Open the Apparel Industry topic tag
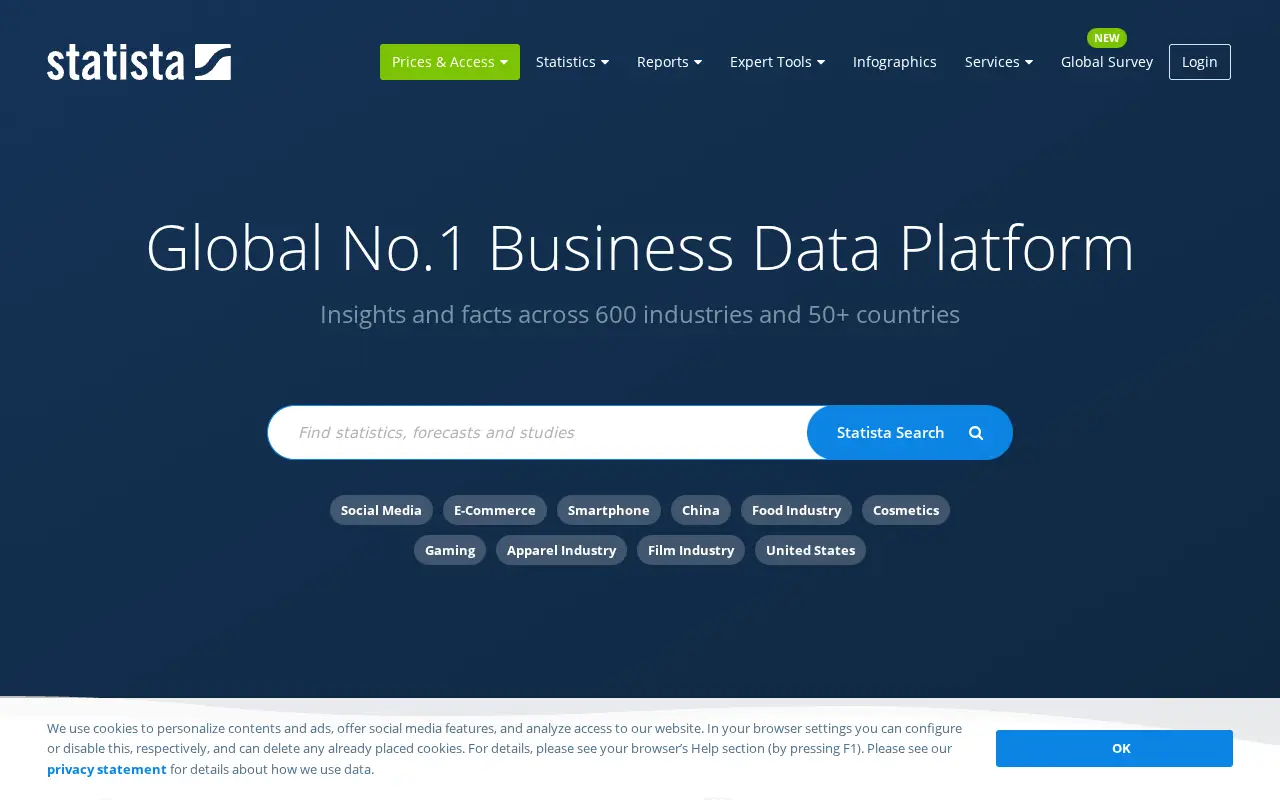 click(x=561, y=550)
